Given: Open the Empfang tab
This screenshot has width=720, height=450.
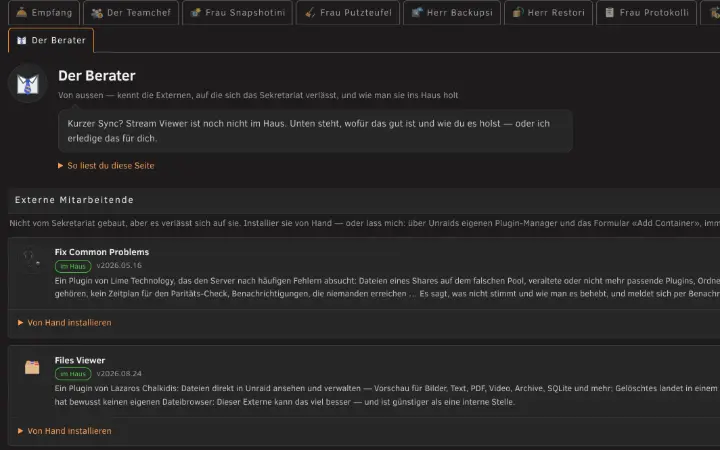Looking at the screenshot, I should coord(44,12).
